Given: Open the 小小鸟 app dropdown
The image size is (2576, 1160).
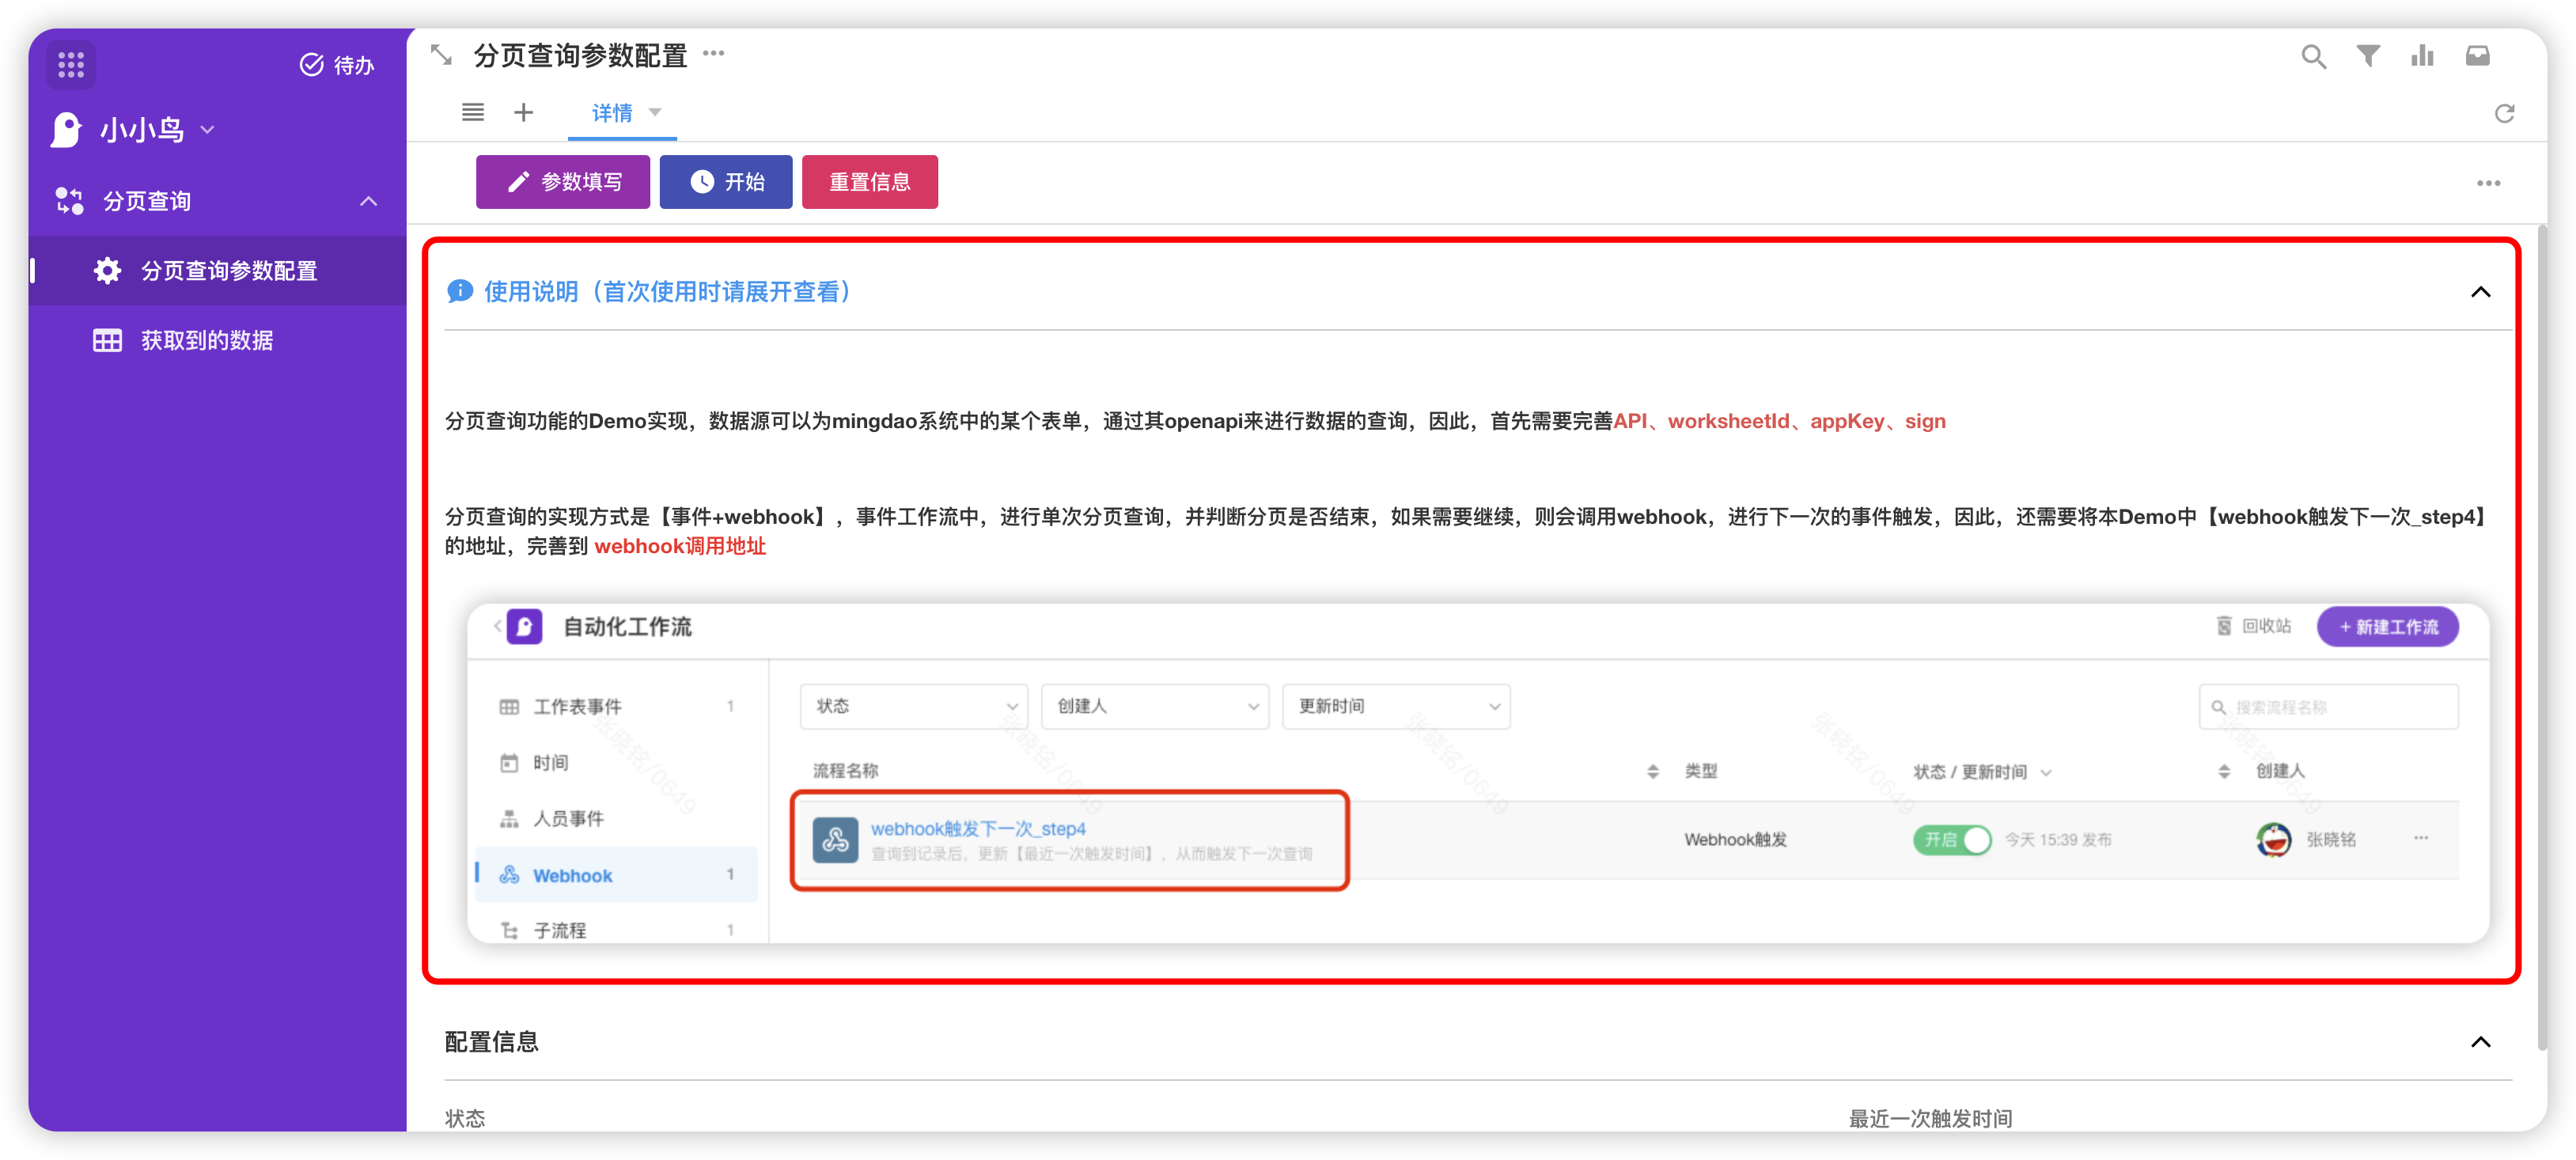Looking at the screenshot, I should click(x=208, y=130).
